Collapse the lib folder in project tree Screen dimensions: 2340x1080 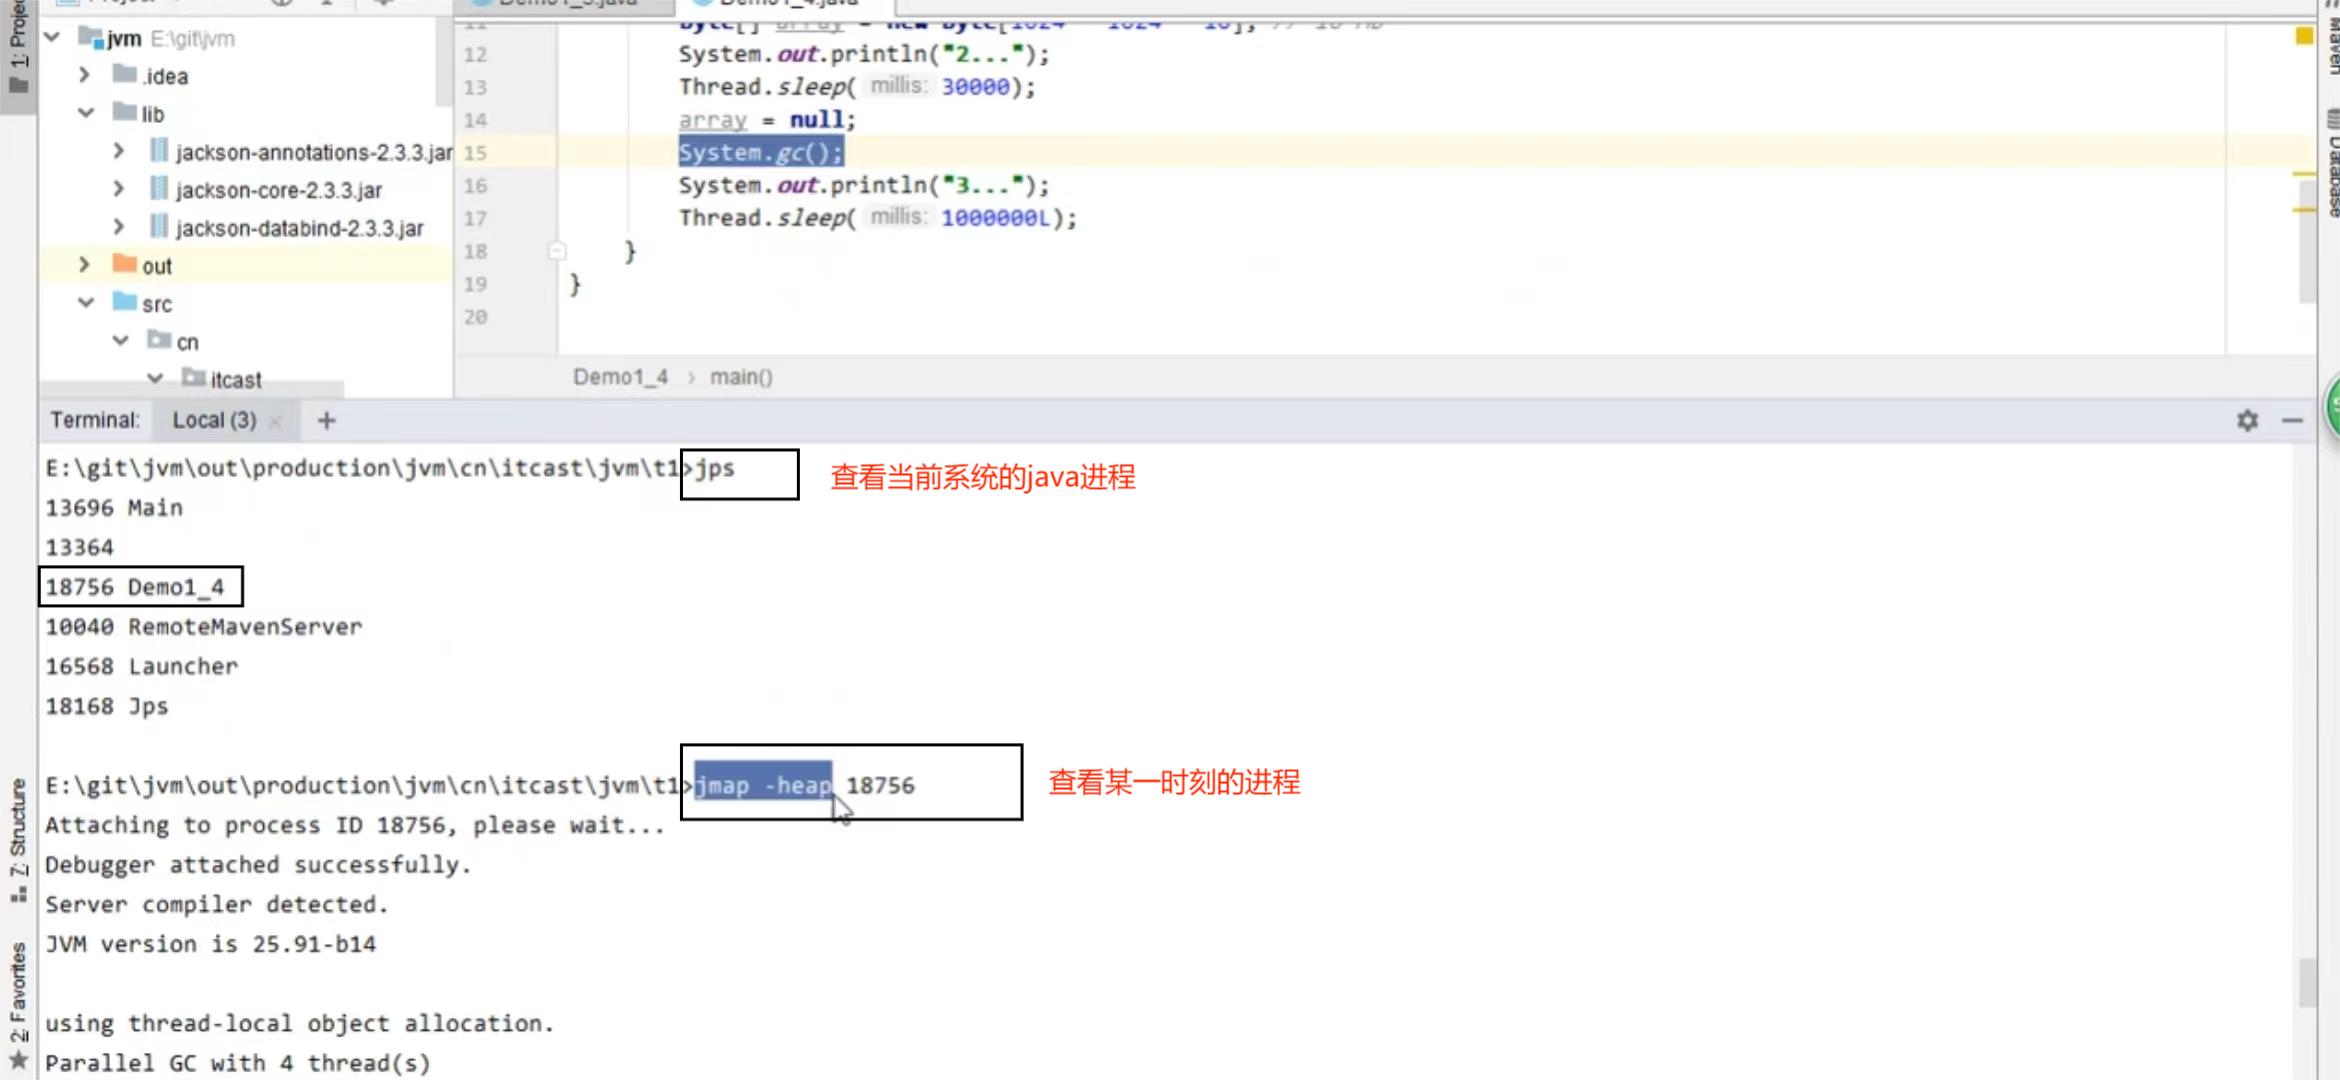[x=86, y=113]
